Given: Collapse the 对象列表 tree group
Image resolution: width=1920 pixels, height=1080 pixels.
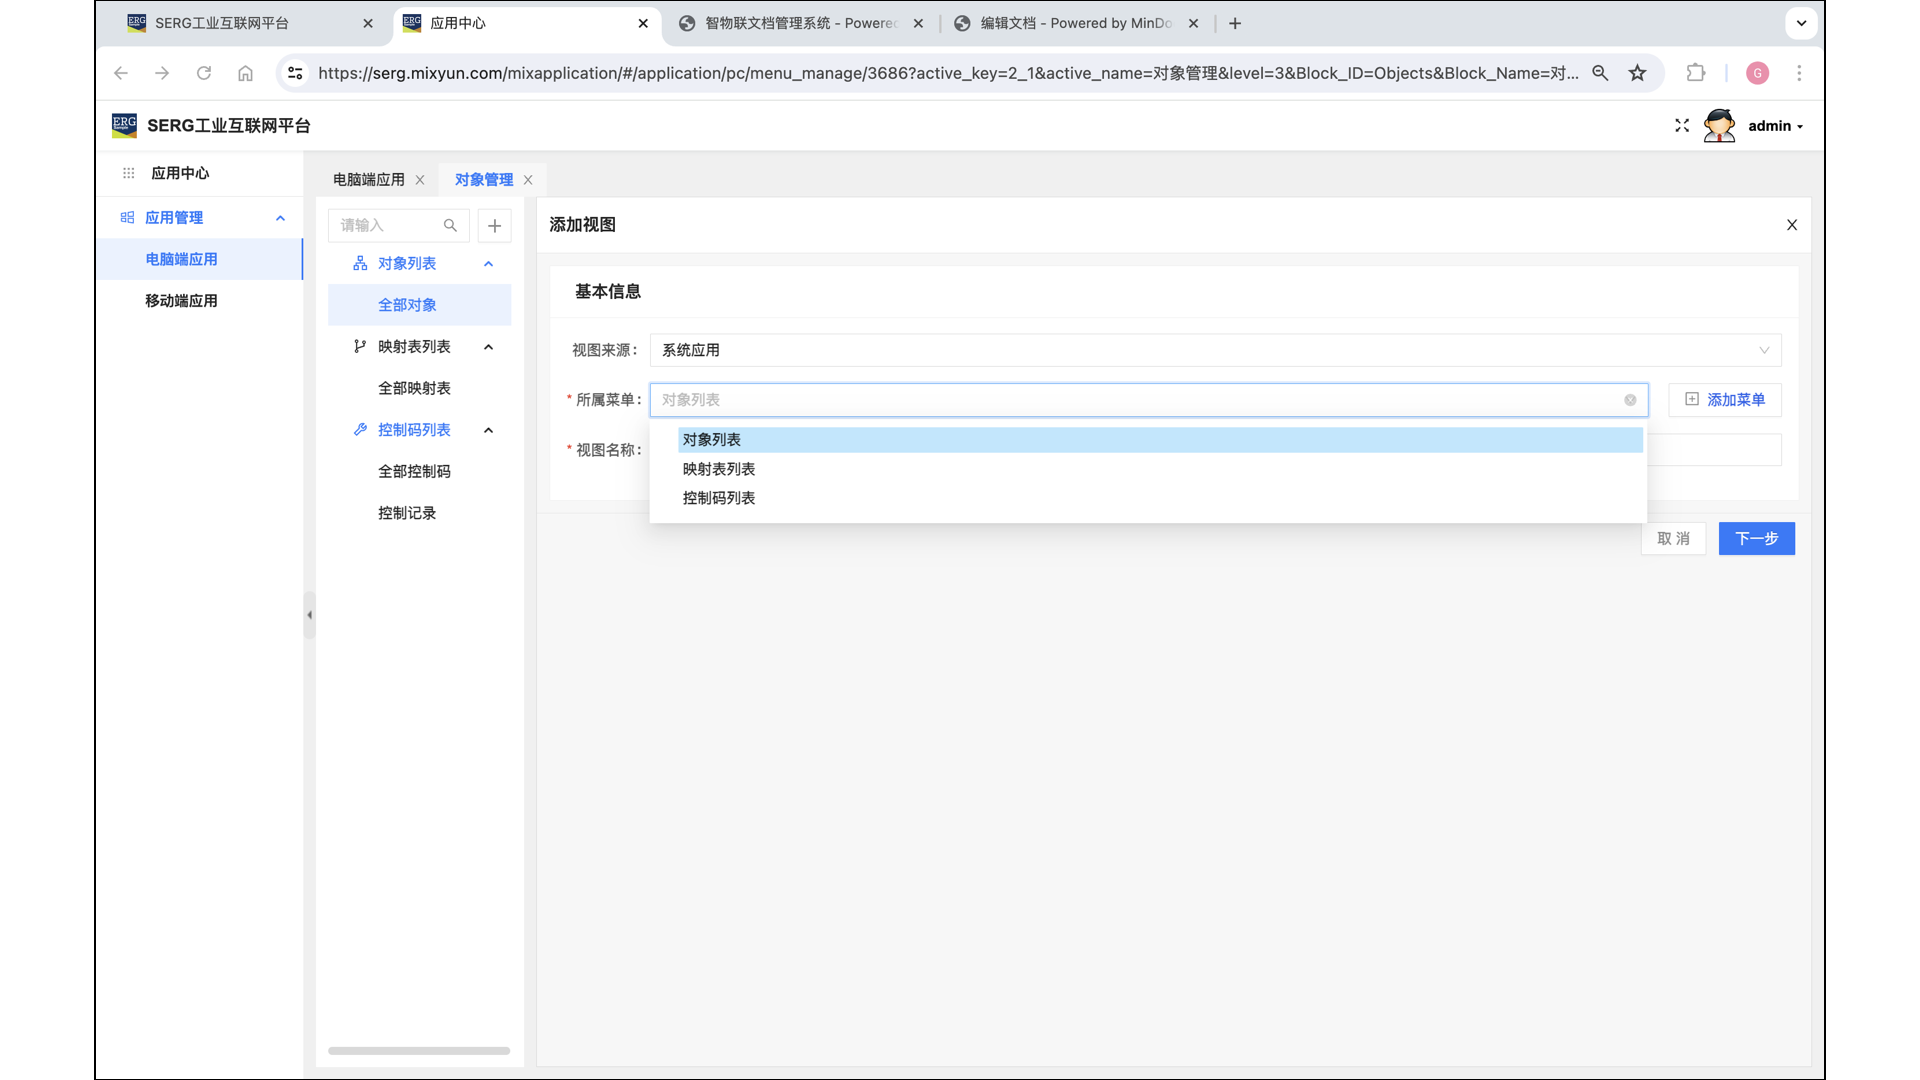Looking at the screenshot, I should click(x=488, y=264).
